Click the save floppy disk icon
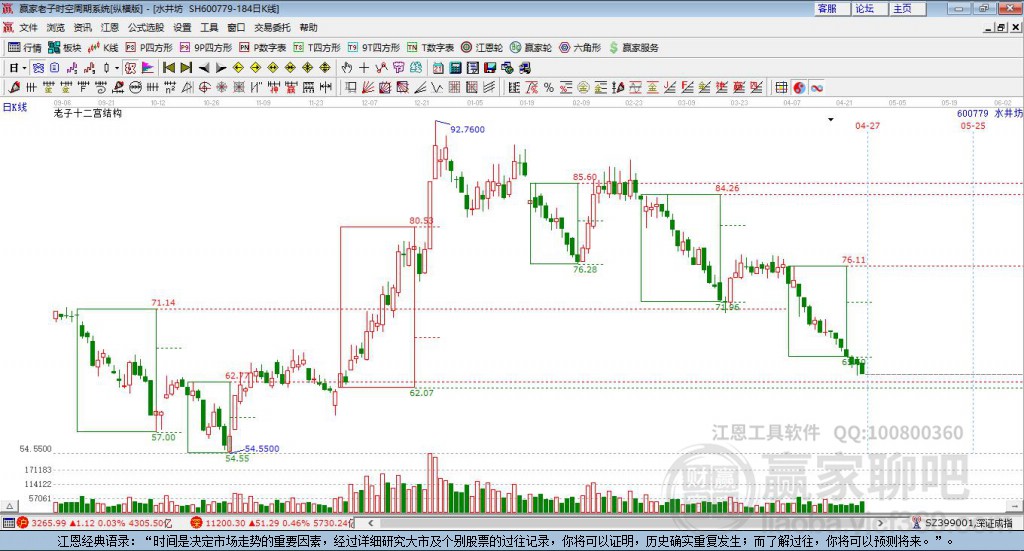 pos(490,68)
